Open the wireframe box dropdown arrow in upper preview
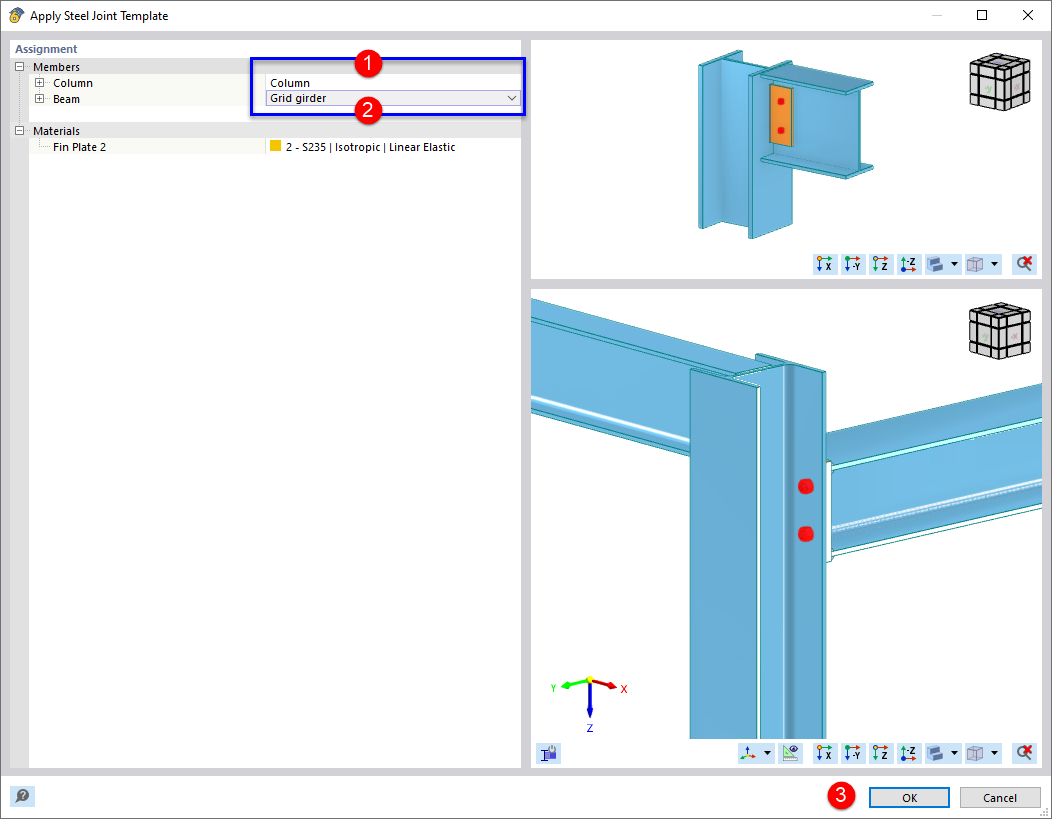The height and width of the screenshot is (819, 1052). [x=994, y=264]
